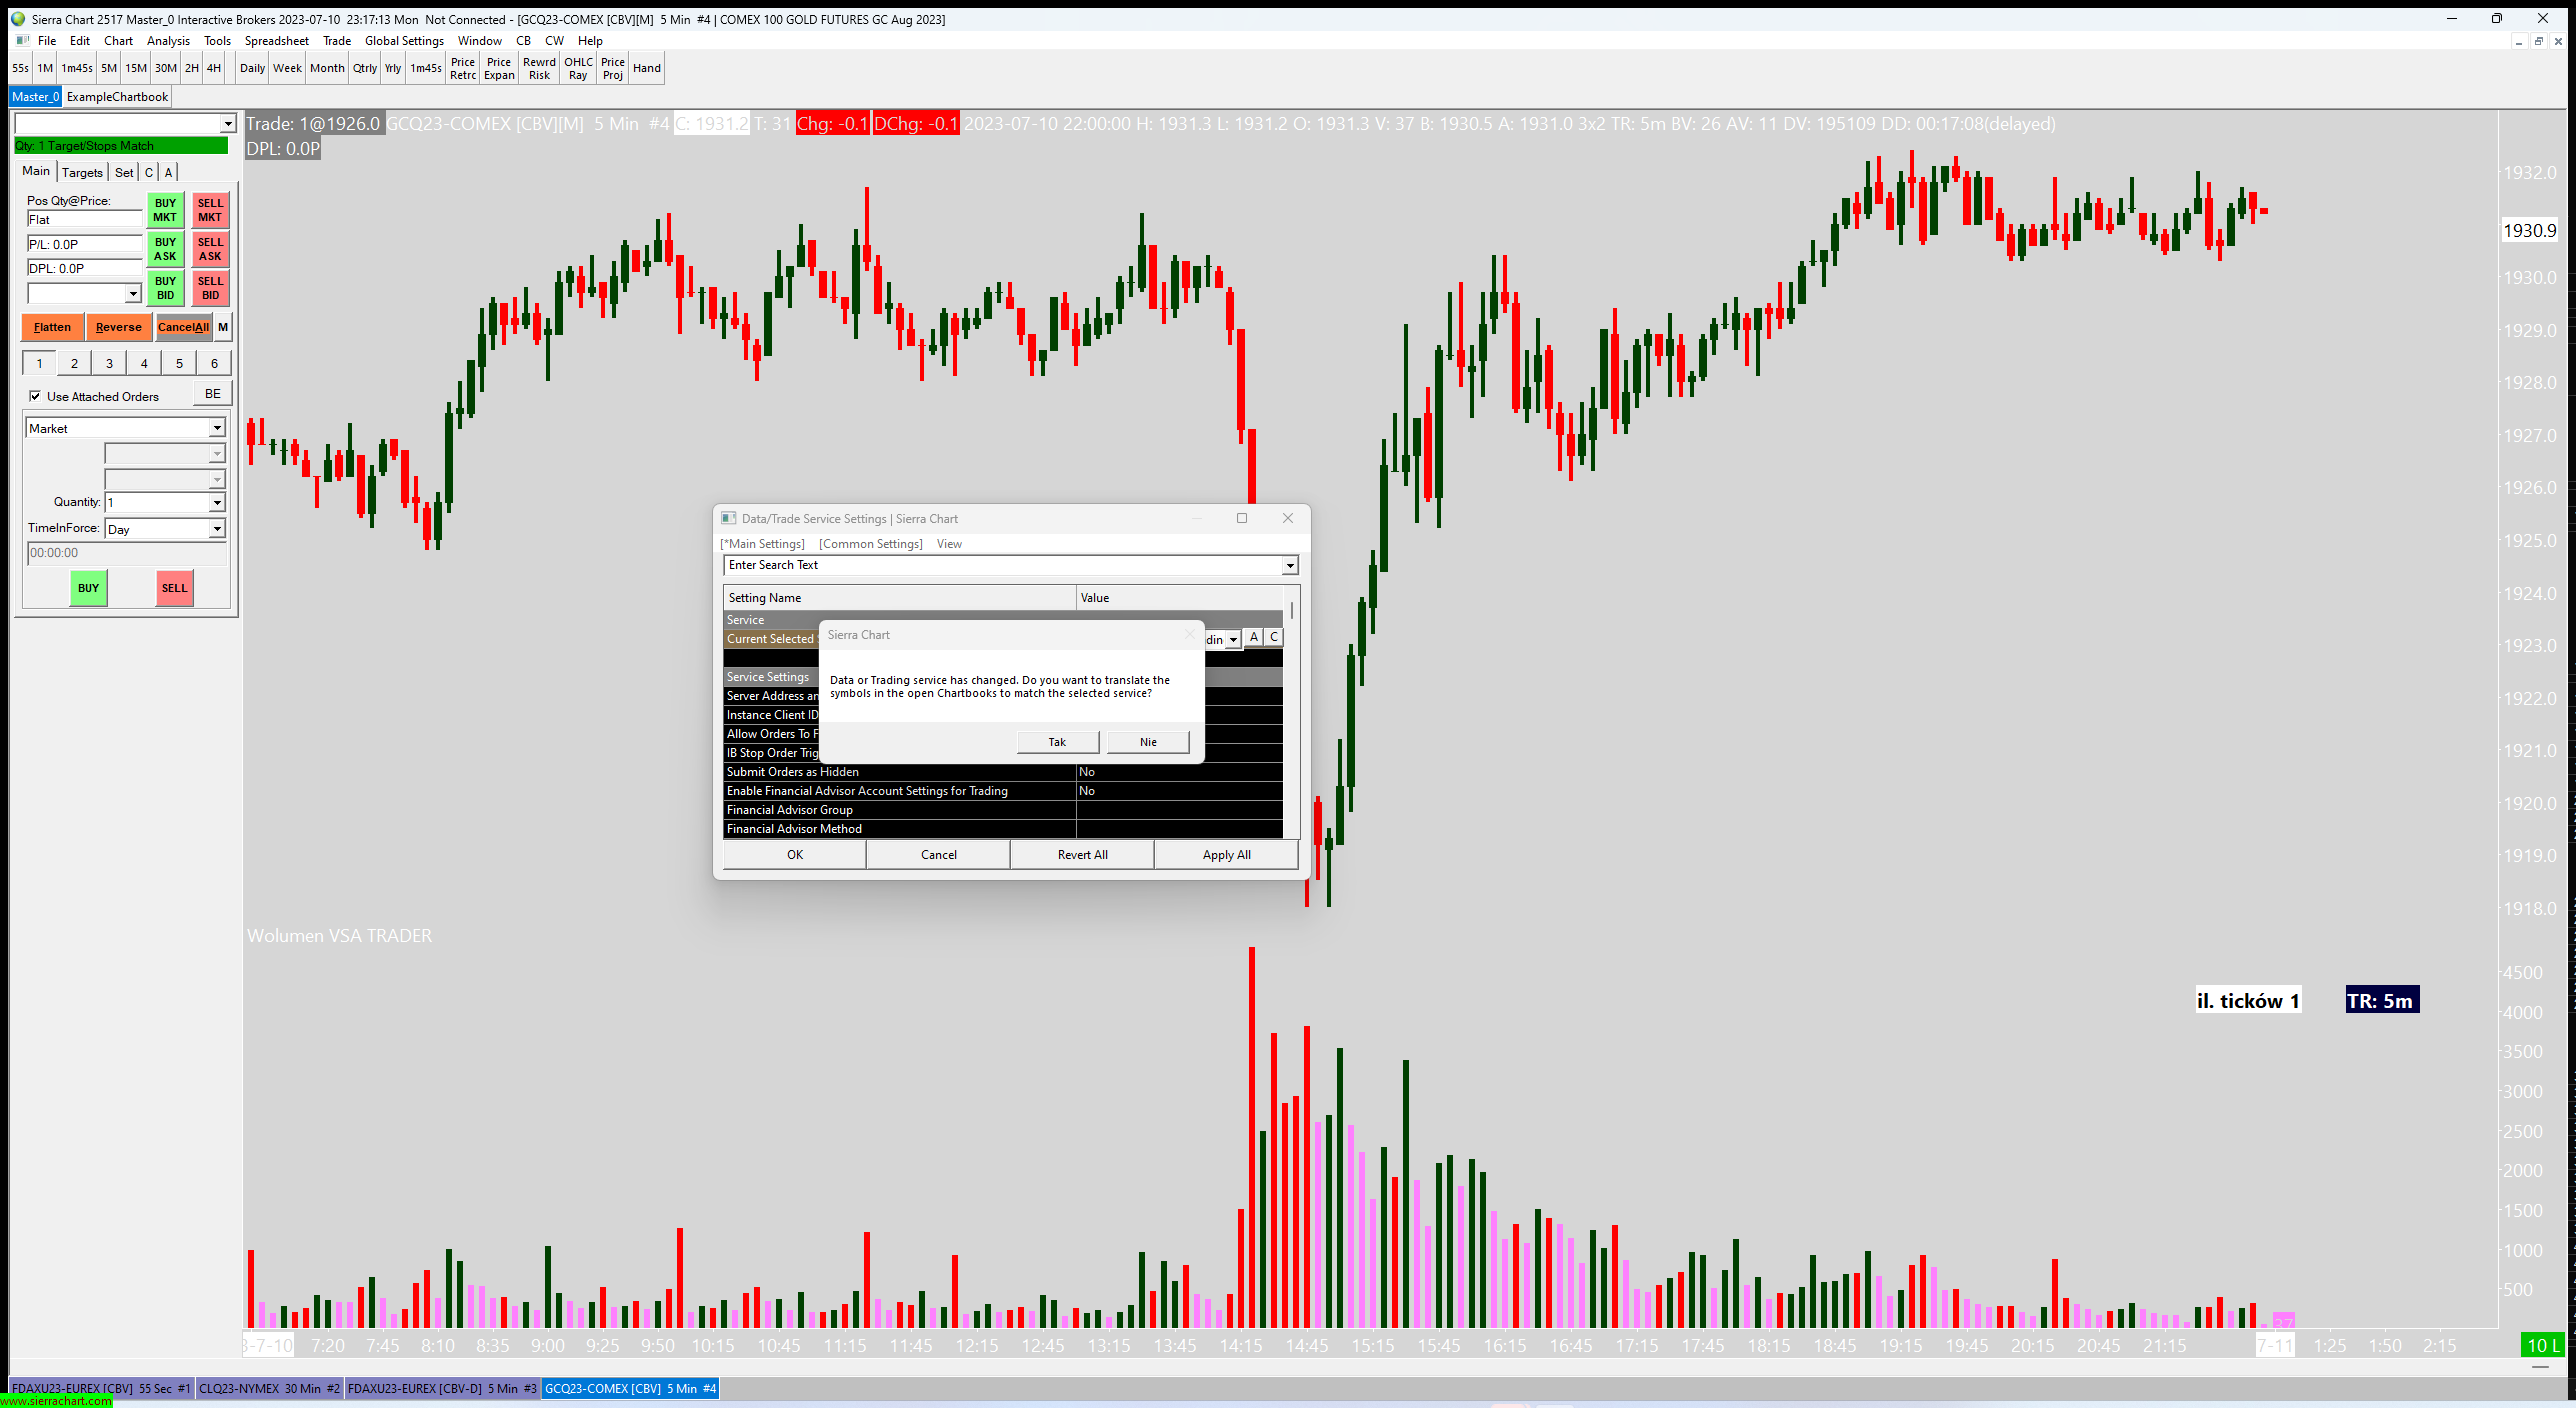Toggle the M button beside CancelAll
This screenshot has width=2576, height=1408.
click(223, 327)
